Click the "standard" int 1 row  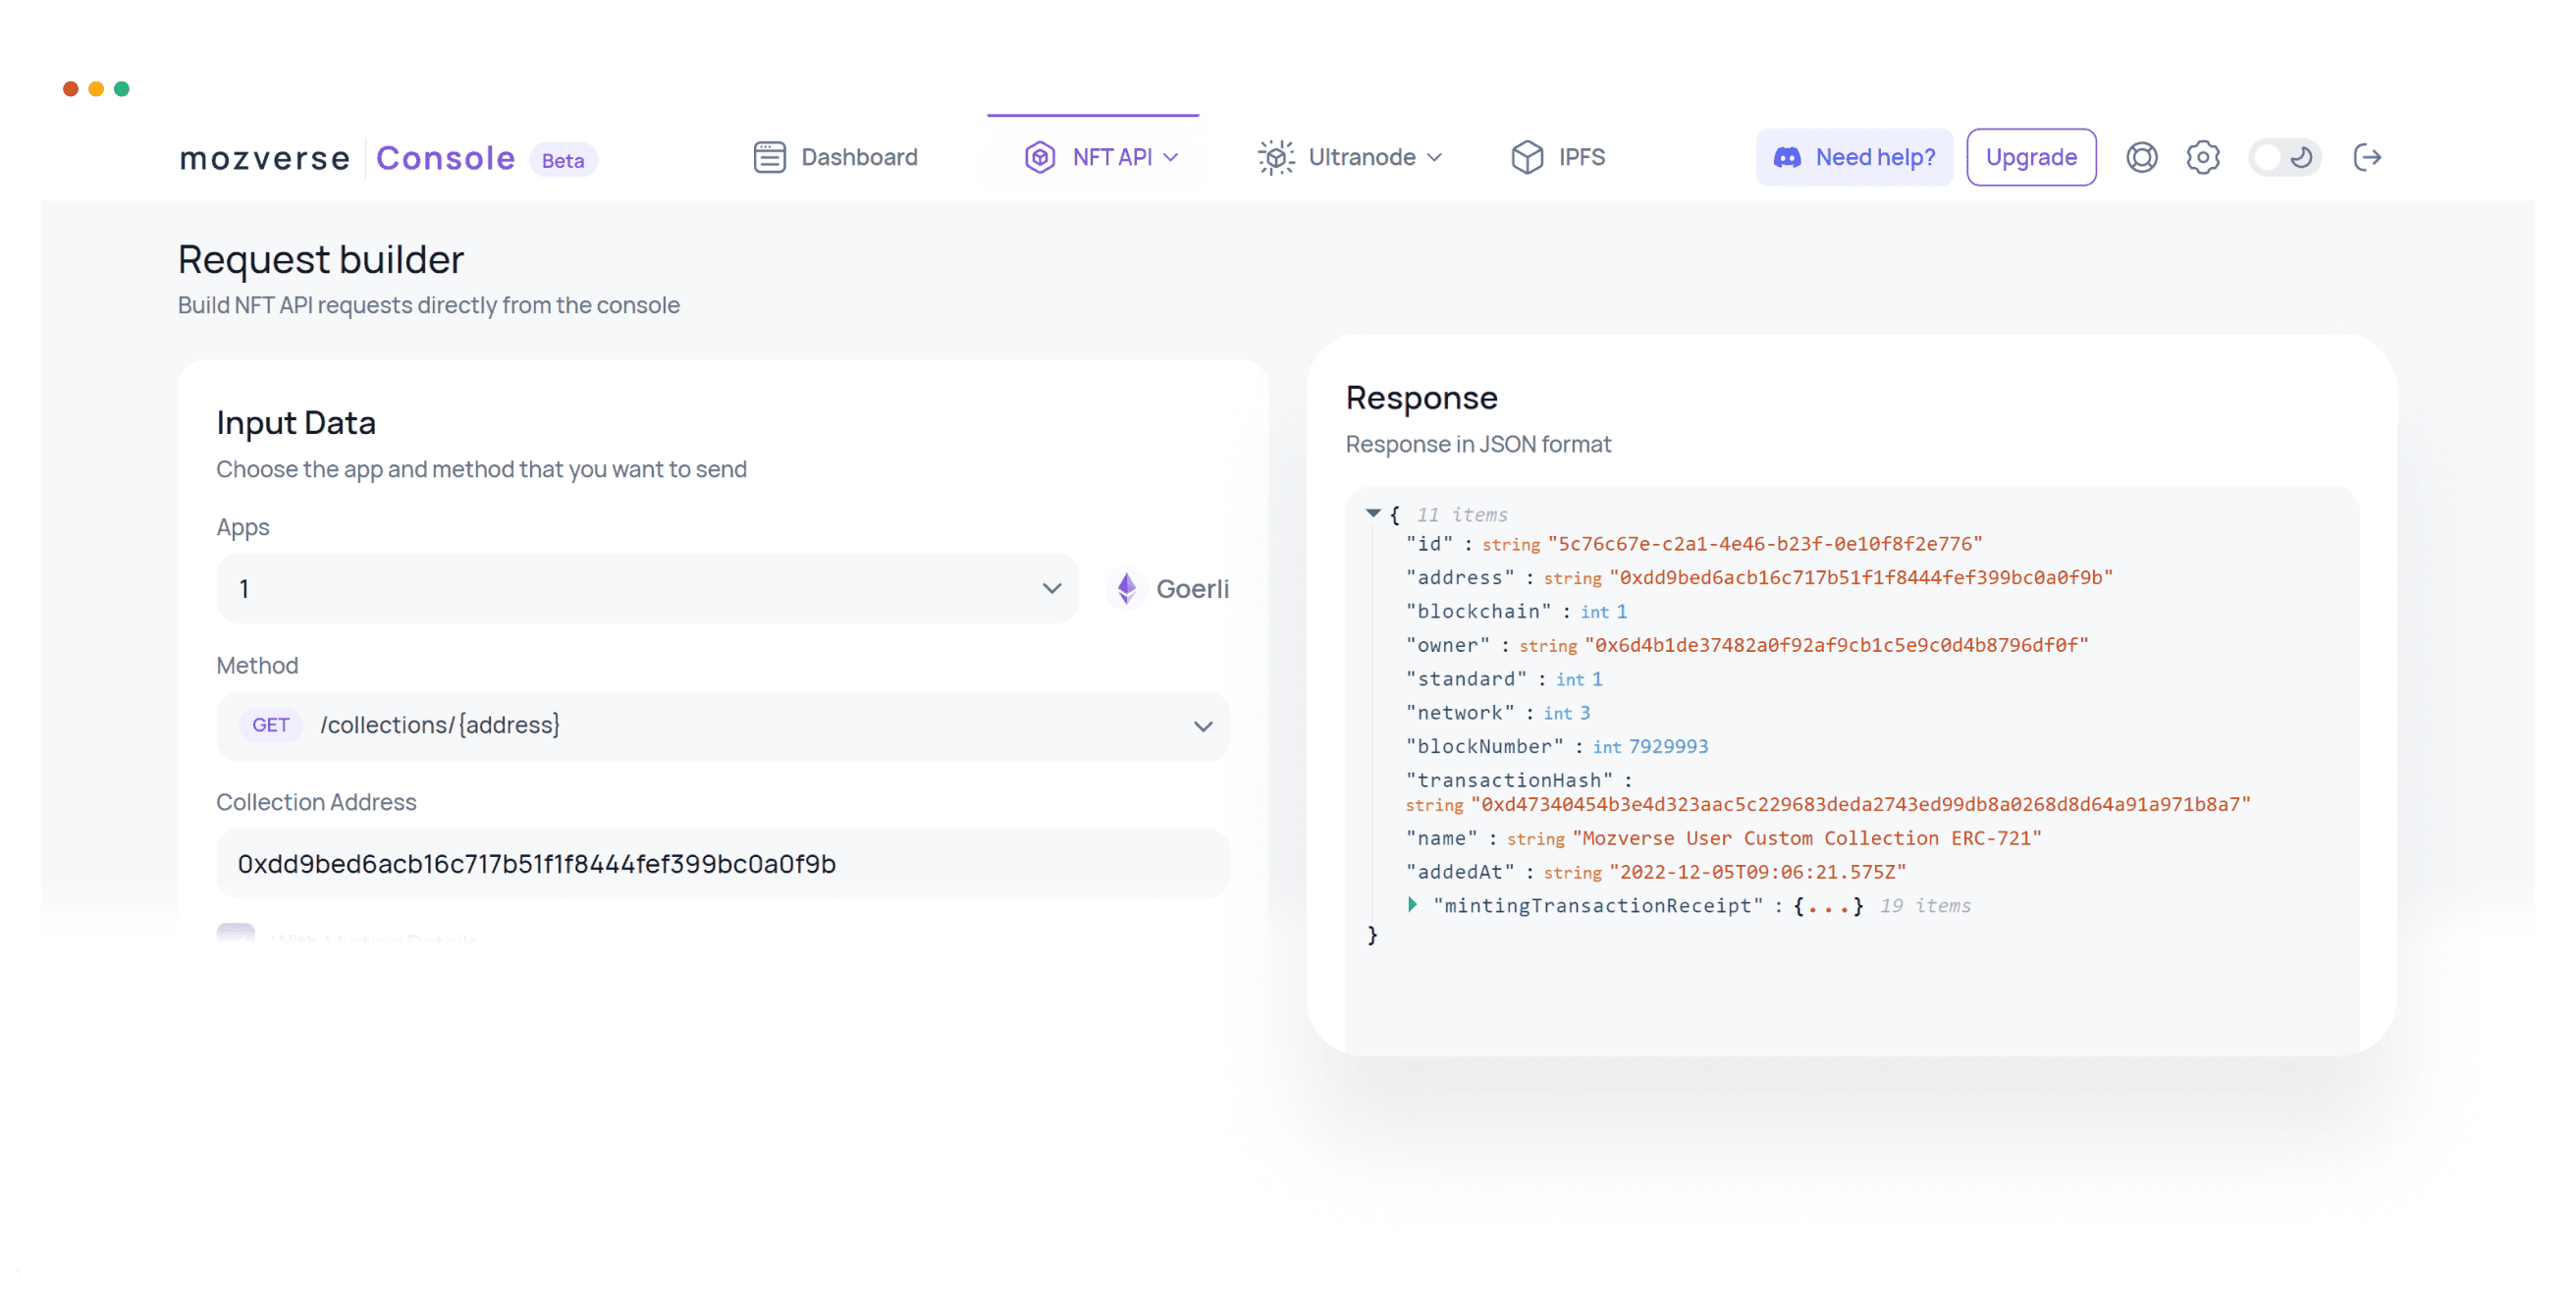pyautogui.click(x=1504, y=679)
